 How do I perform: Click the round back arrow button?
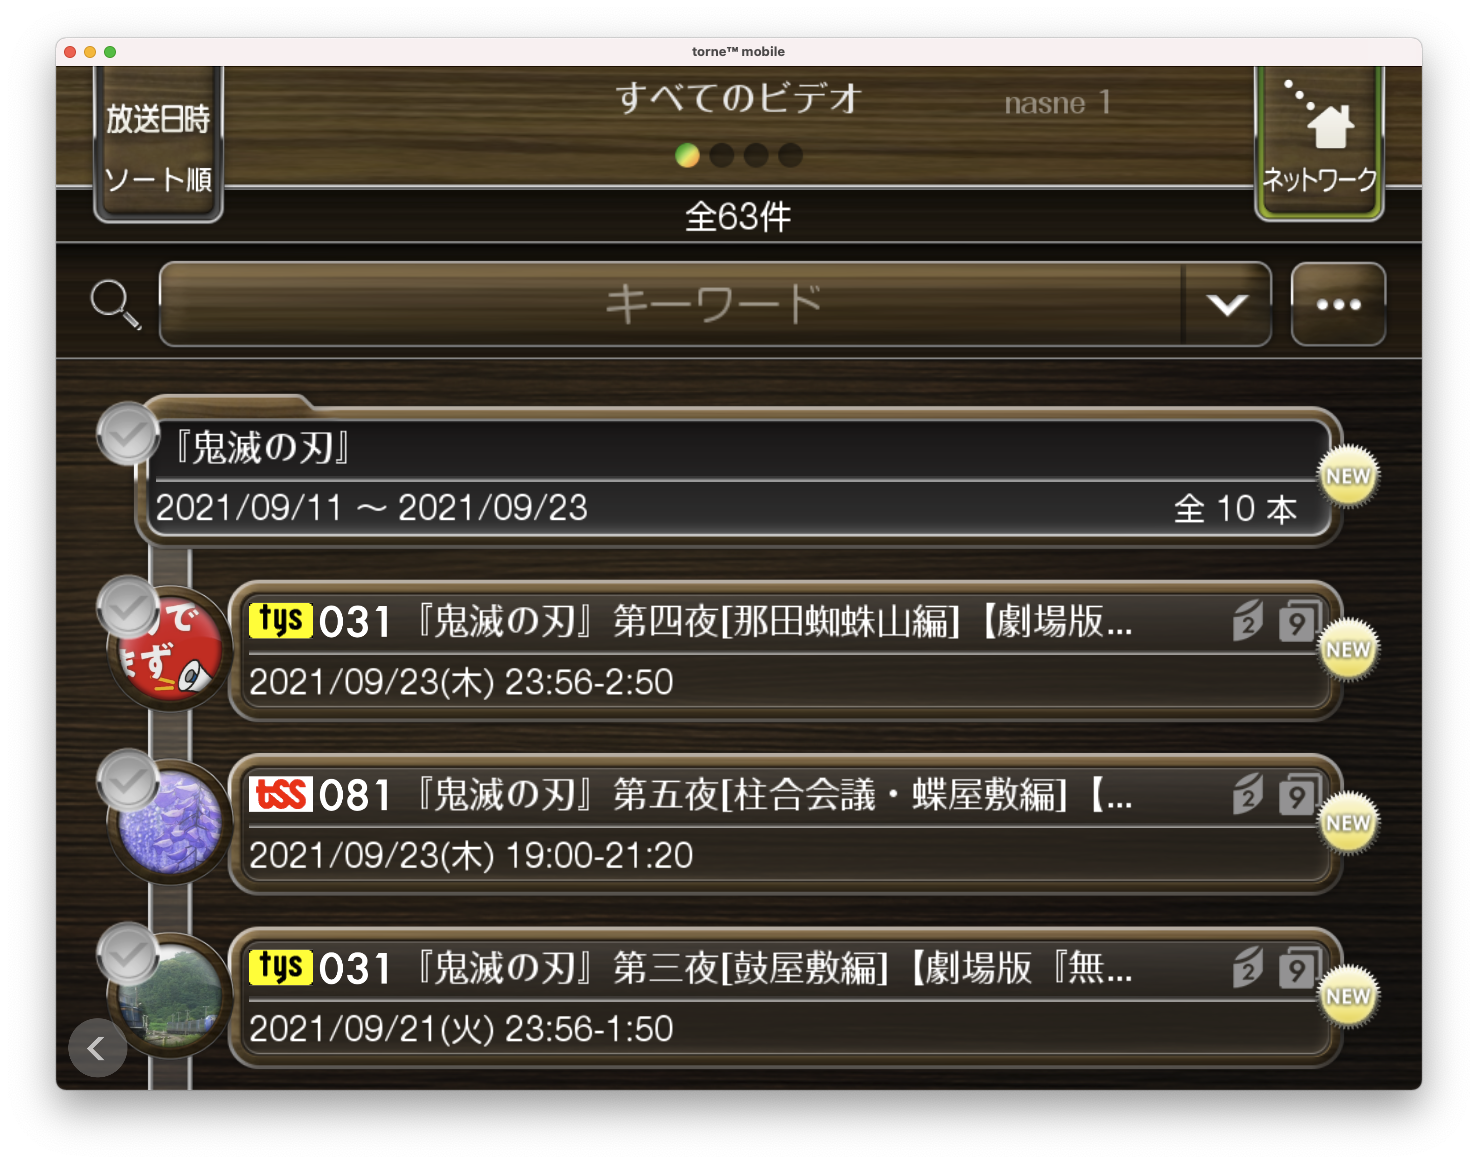pos(98,1048)
